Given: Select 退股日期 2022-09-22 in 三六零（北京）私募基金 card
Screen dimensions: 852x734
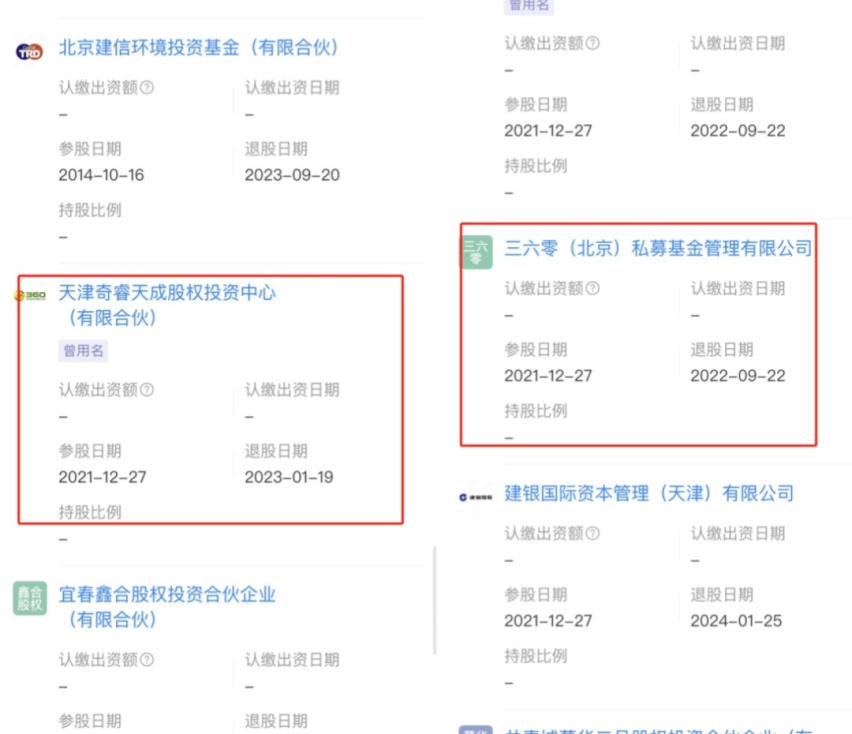Looking at the screenshot, I should (x=737, y=376).
